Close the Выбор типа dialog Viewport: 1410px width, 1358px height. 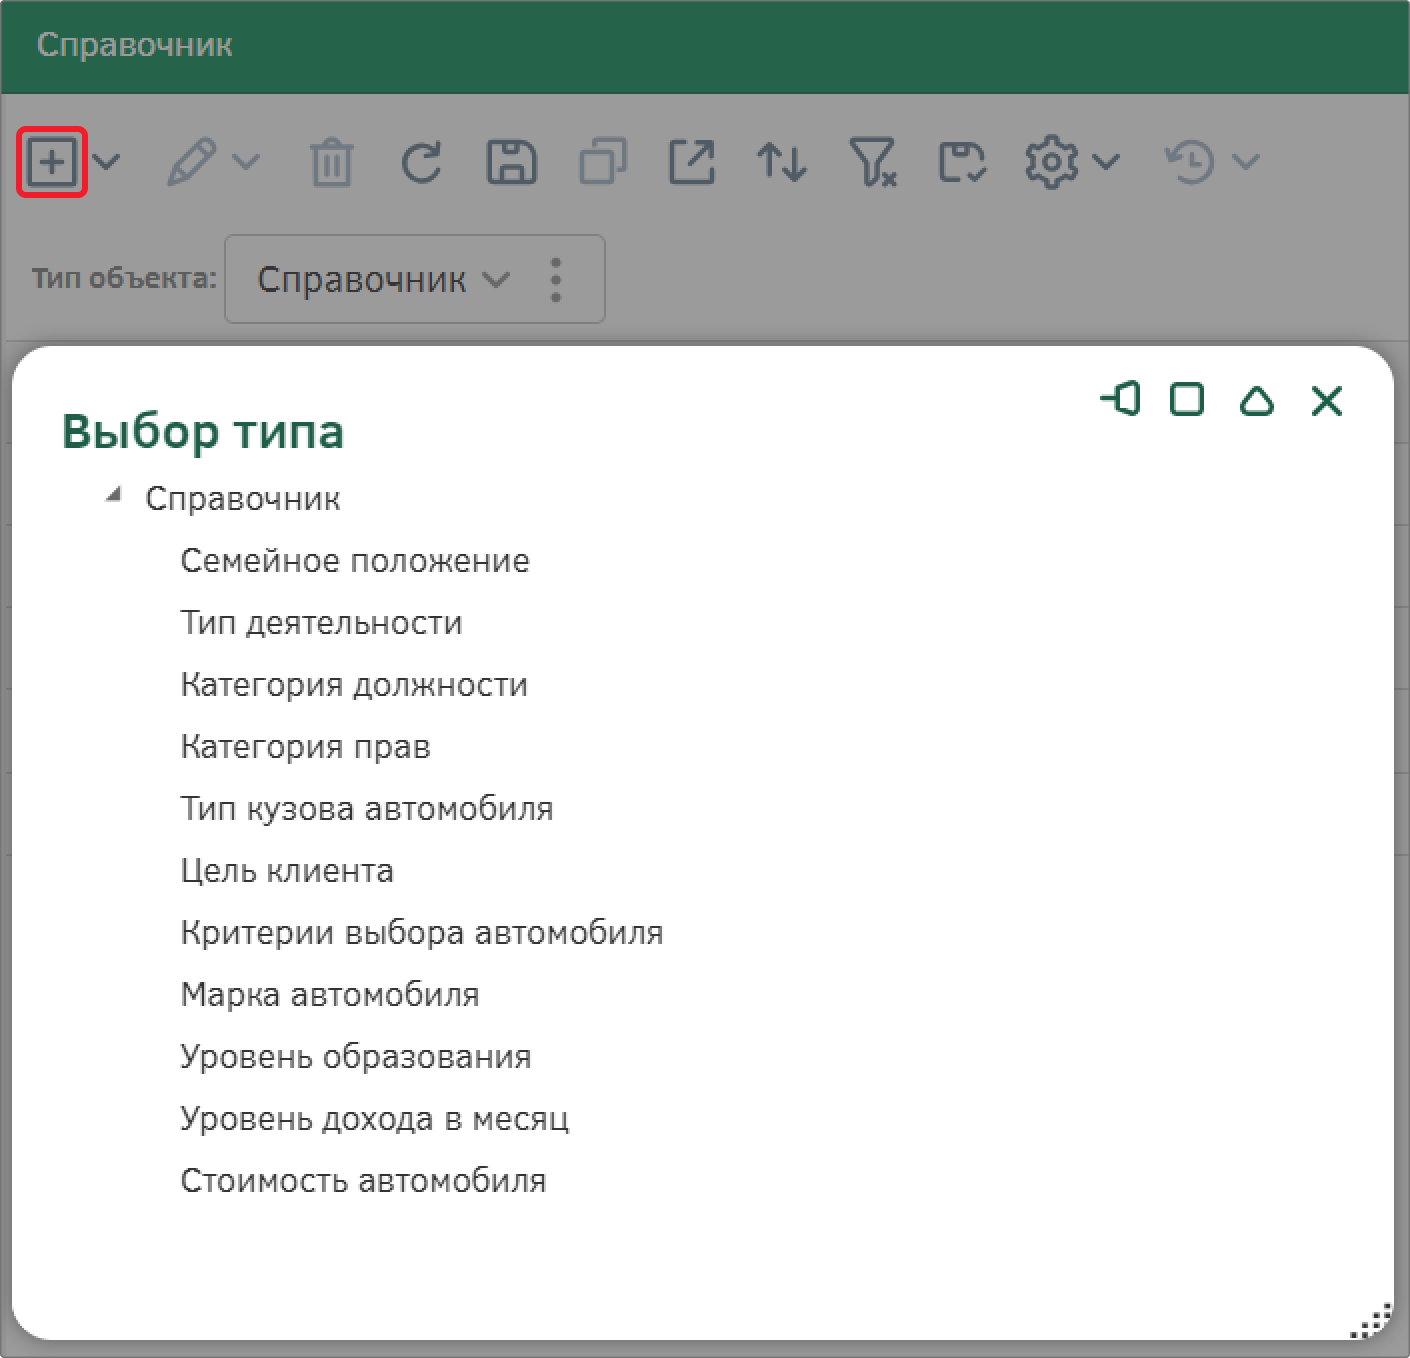(x=1327, y=400)
